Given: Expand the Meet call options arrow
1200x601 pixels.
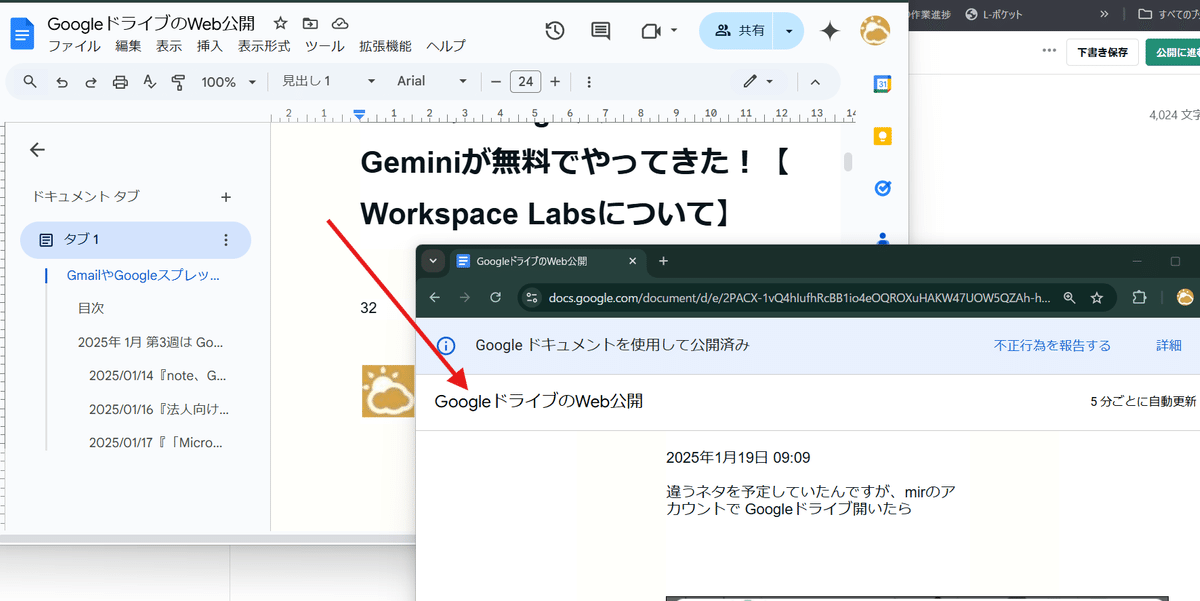Looking at the screenshot, I should pos(675,31).
